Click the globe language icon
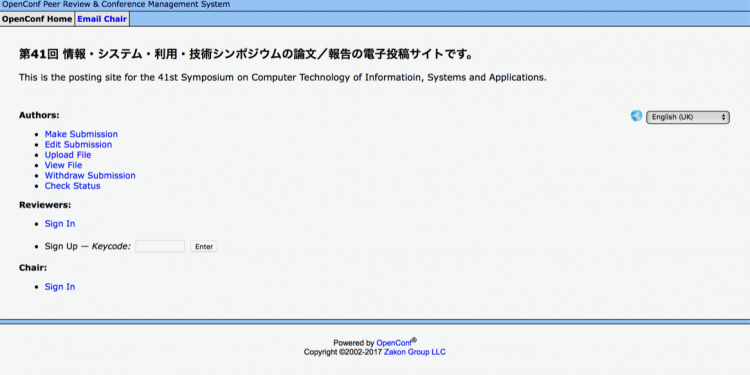Screen dimensions: 750x375 636,116
